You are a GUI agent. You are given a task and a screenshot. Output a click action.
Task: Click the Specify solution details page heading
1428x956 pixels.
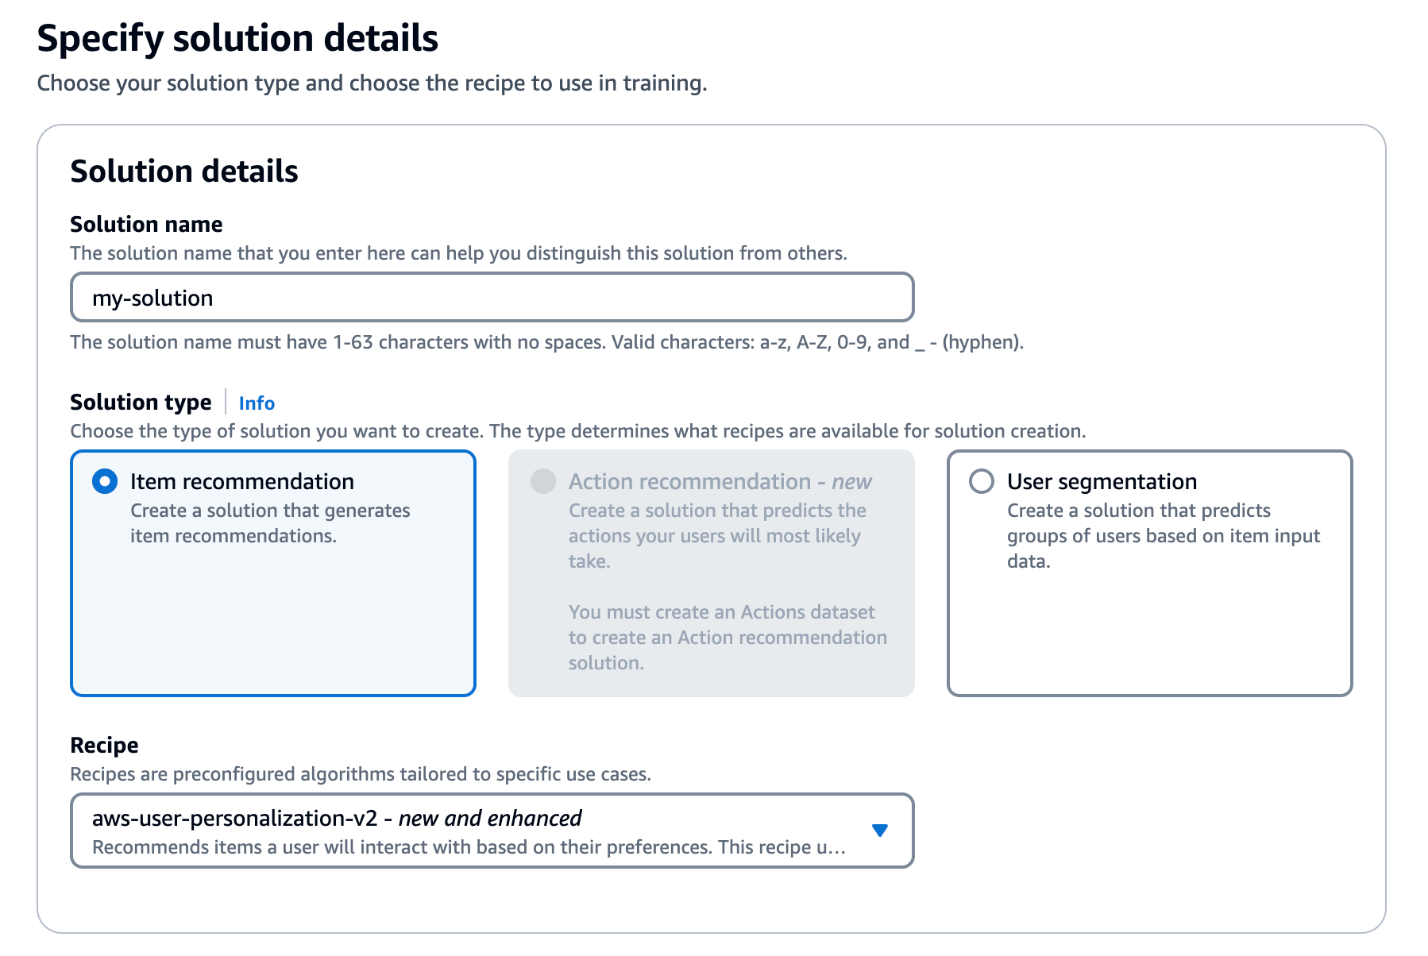(x=238, y=38)
